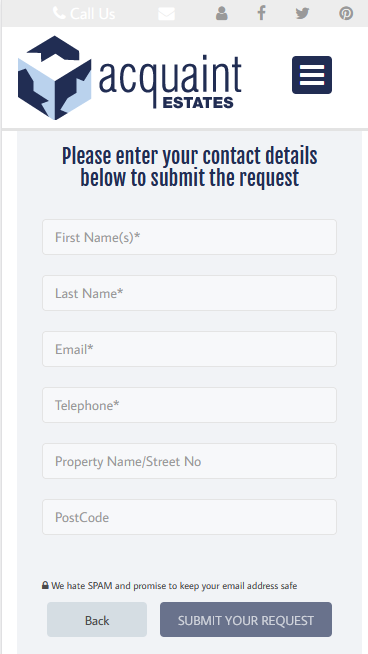
Task: Click the Acquaint Estates cube logo
Action: pyautogui.click(x=54, y=78)
